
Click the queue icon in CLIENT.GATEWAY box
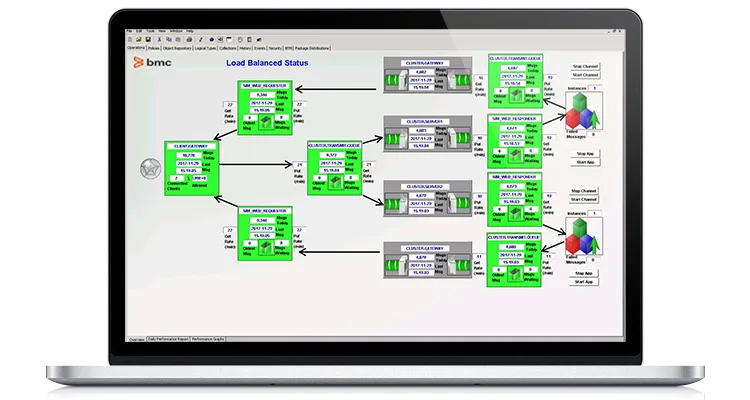pyautogui.click(x=188, y=178)
